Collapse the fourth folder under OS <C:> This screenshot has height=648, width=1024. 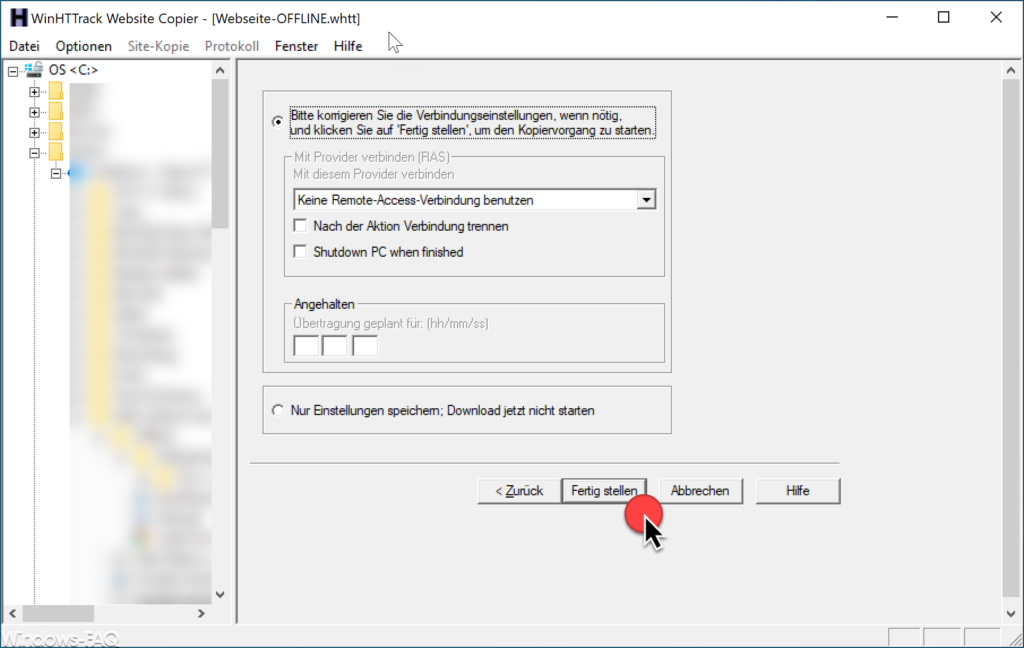pyautogui.click(x=35, y=153)
